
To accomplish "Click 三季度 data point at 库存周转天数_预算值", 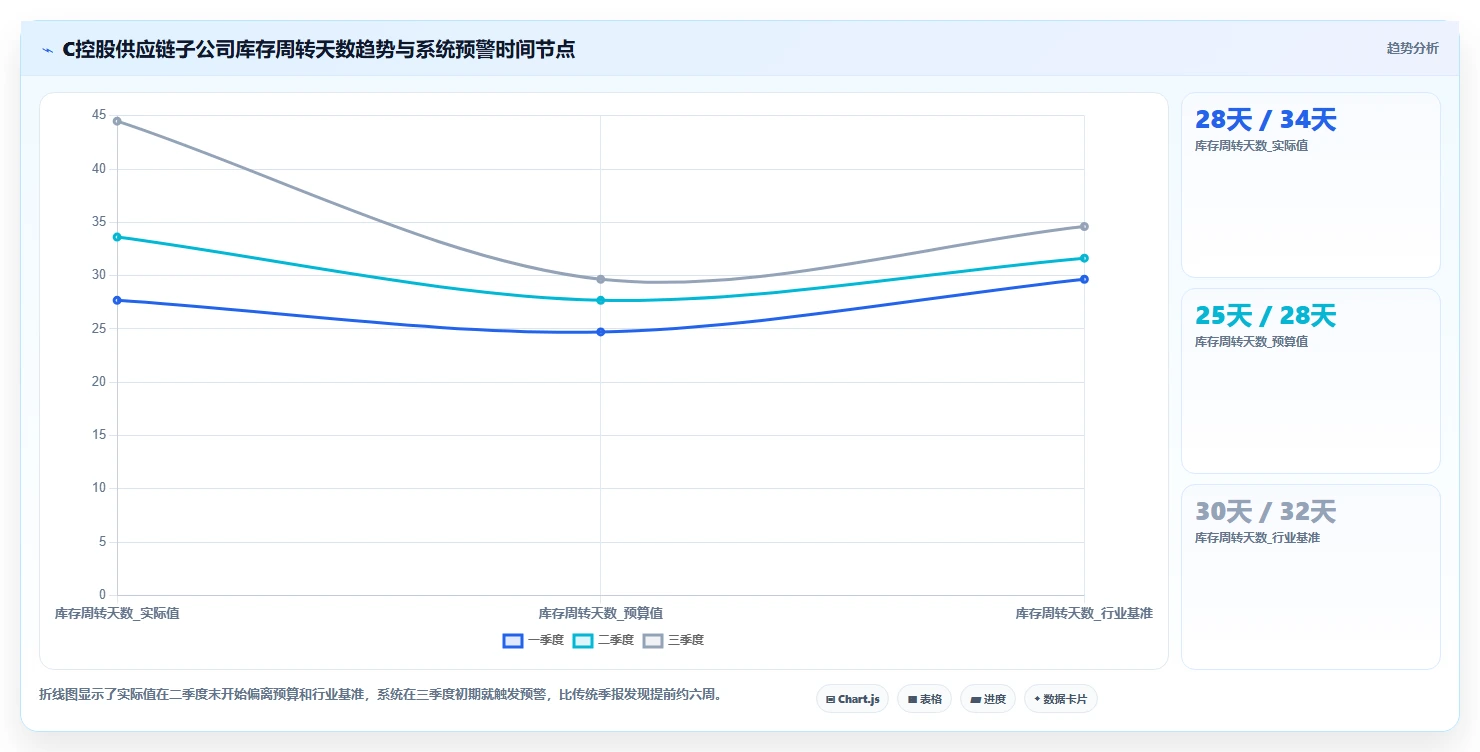I will (600, 279).
